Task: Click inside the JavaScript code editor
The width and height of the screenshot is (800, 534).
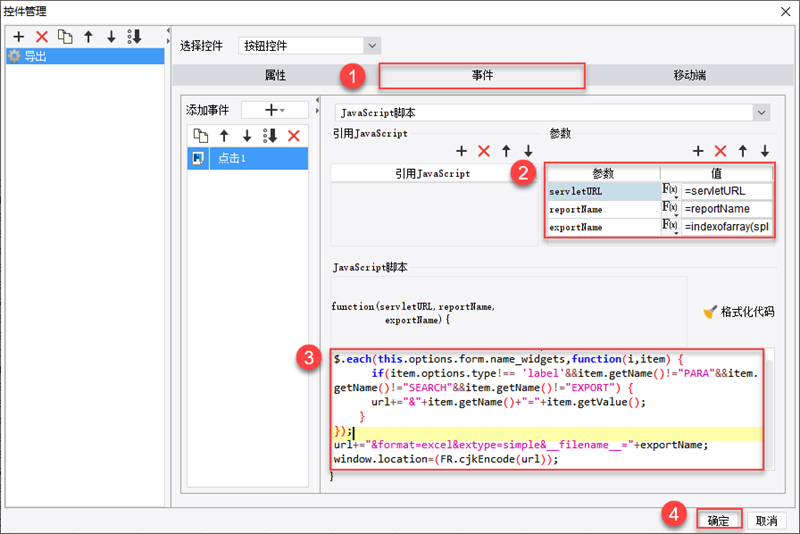Action: 547,409
